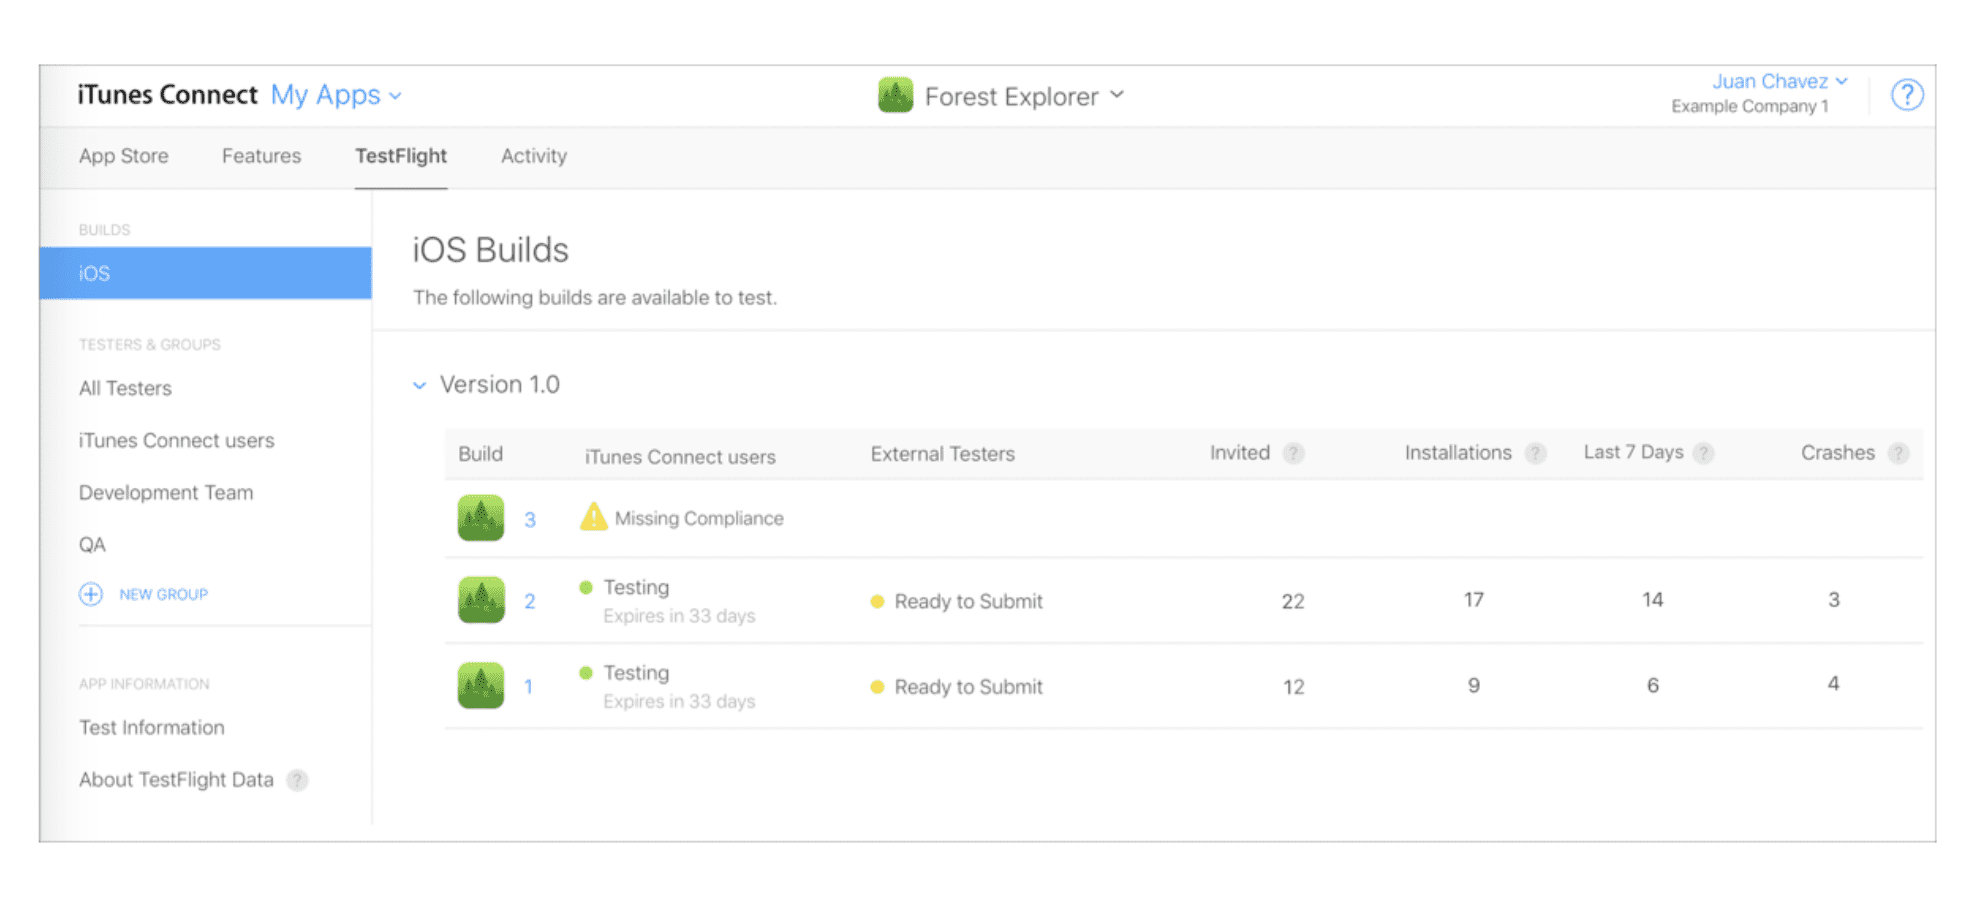Open the Activity tab
1970x922 pixels.
[534, 156]
